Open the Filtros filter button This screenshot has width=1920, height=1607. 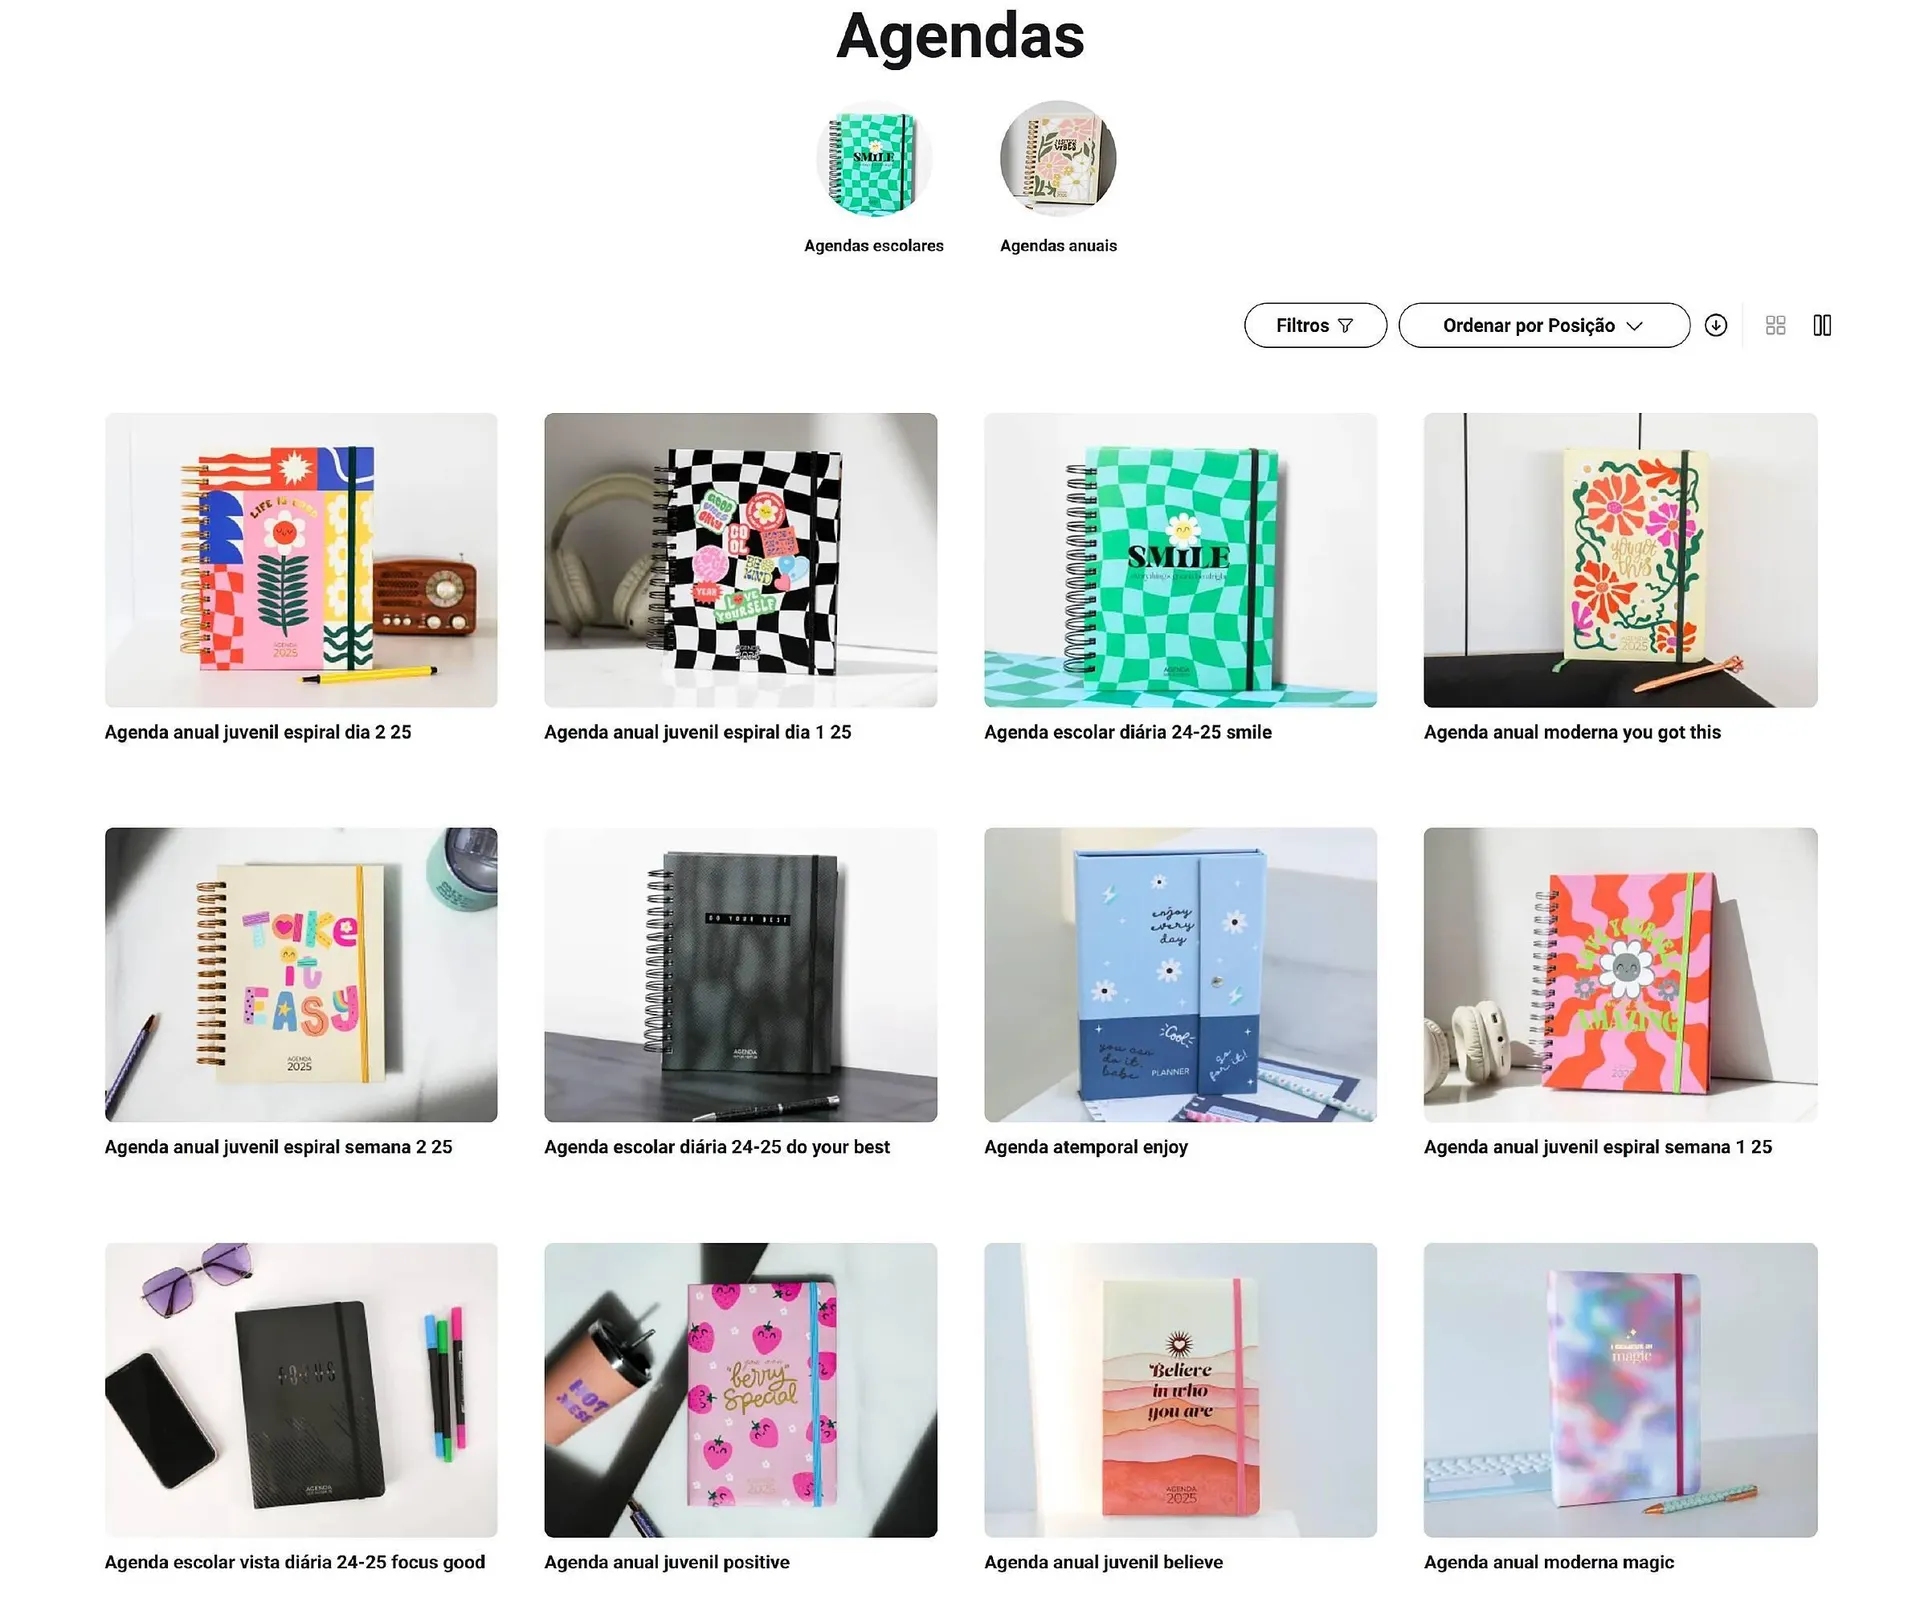[x=1315, y=325]
